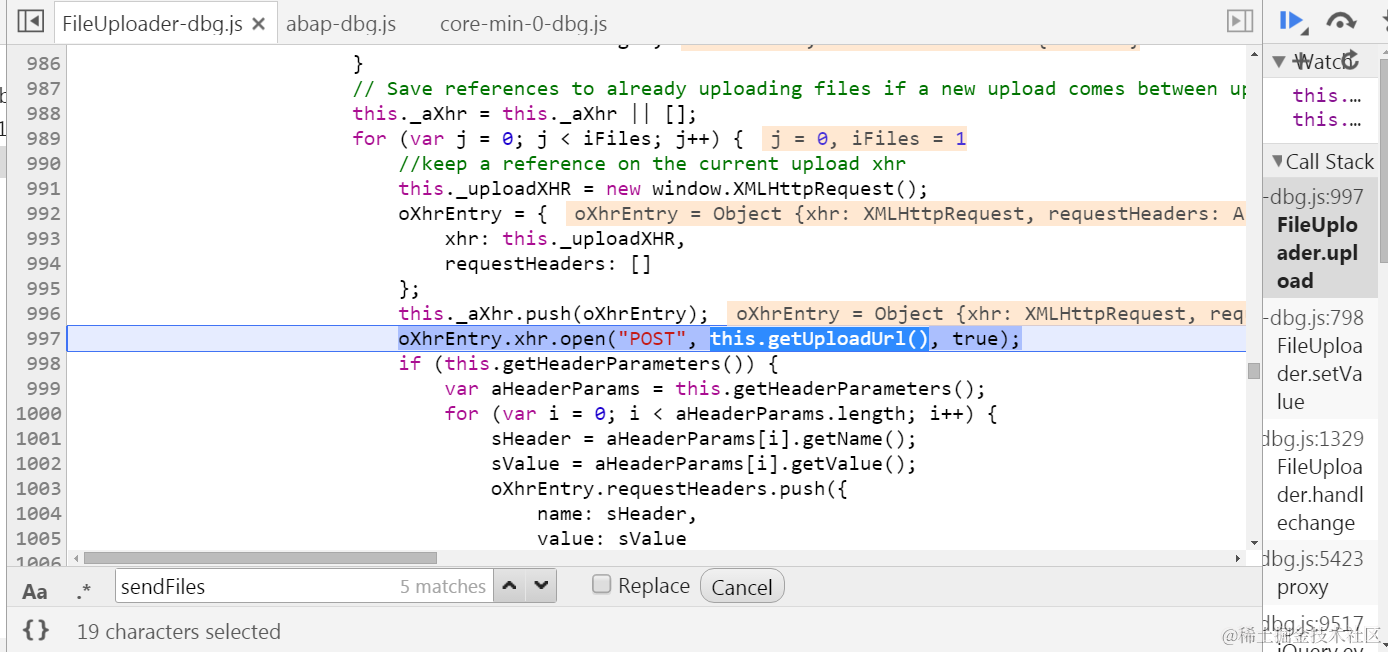
Task: Select first watch expression this.…
Action: (1327, 95)
